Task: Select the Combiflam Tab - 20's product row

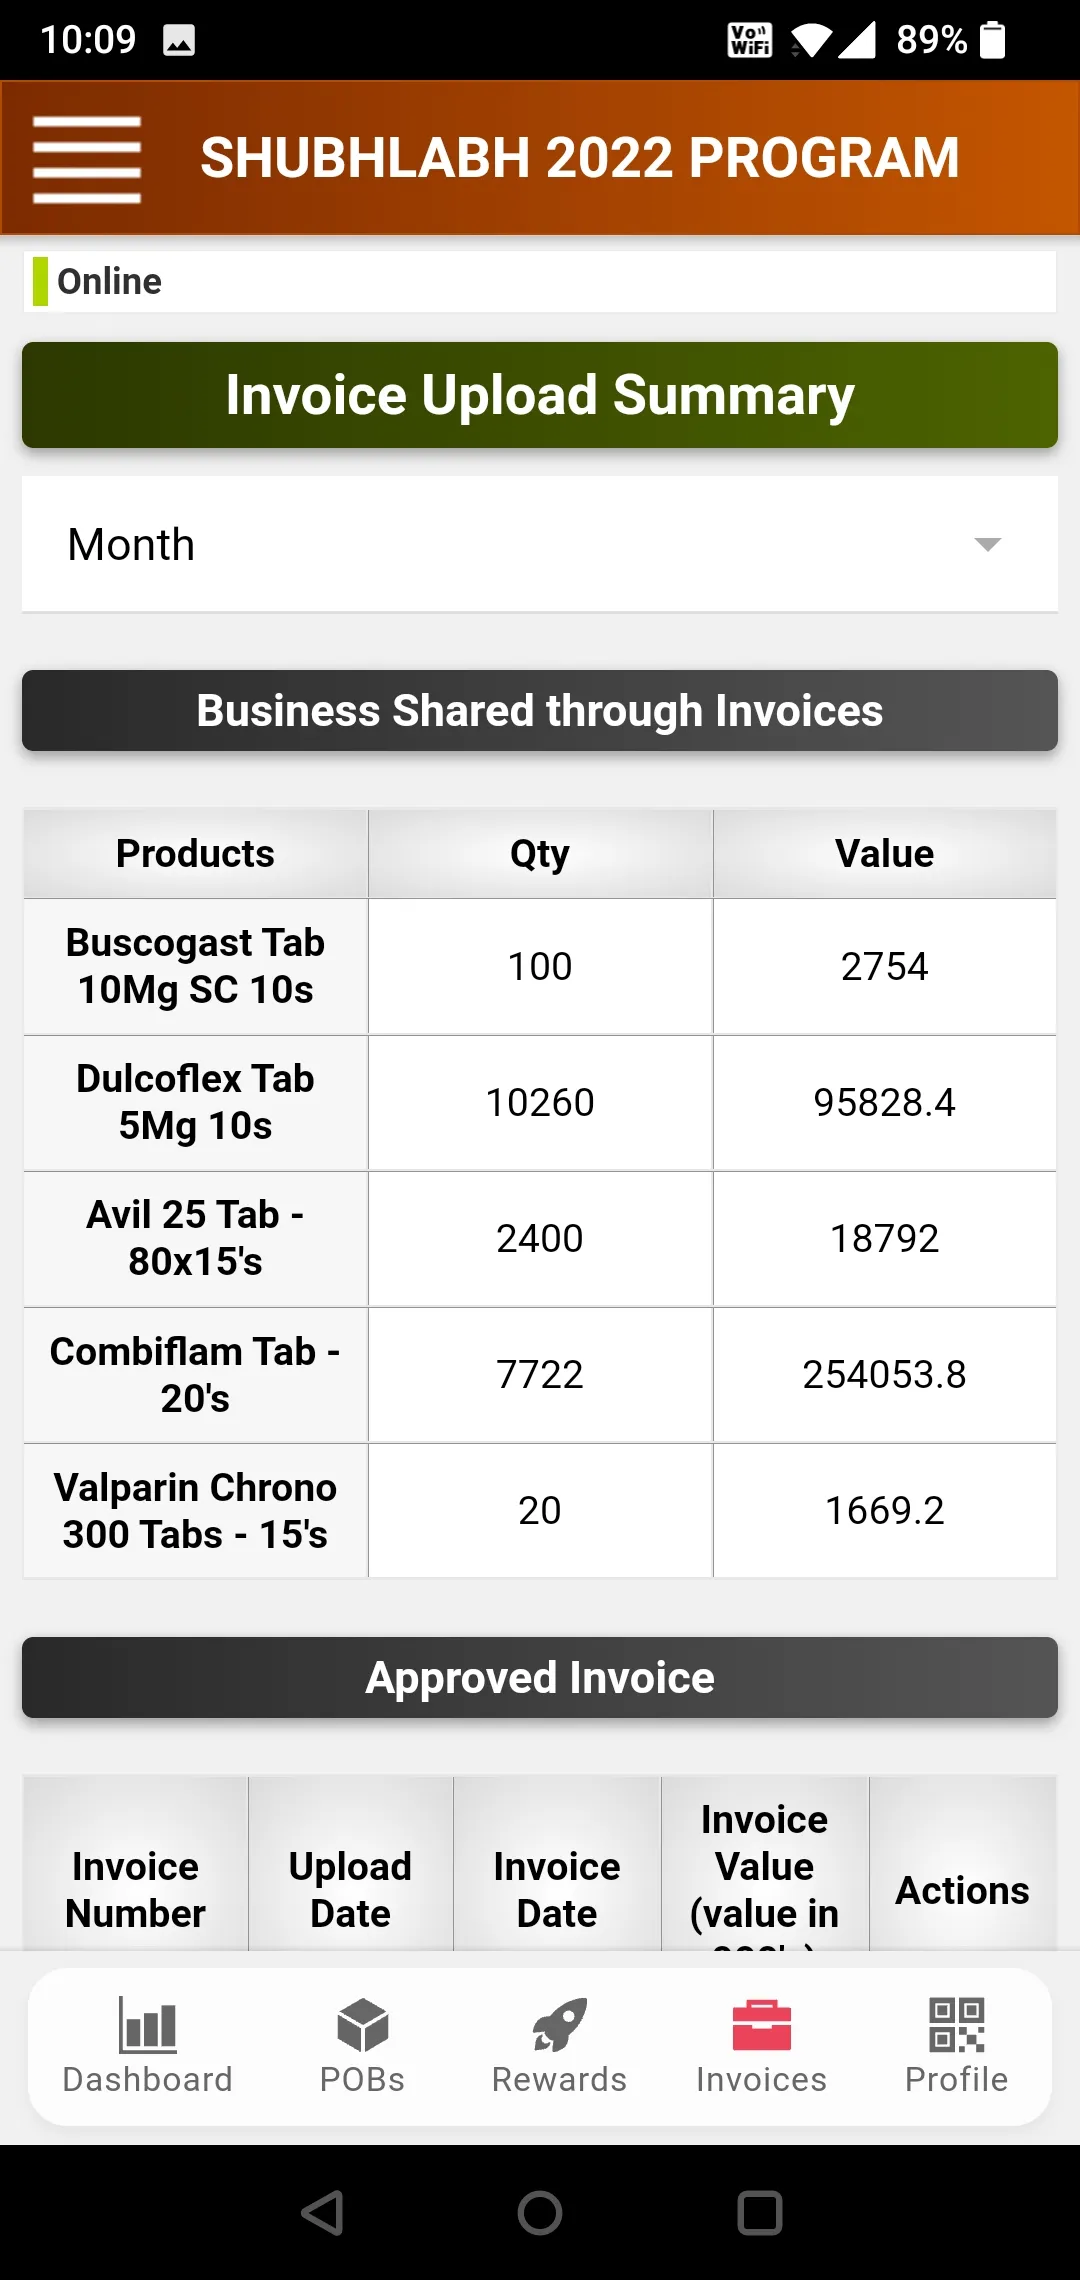Action: tap(540, 1374)
